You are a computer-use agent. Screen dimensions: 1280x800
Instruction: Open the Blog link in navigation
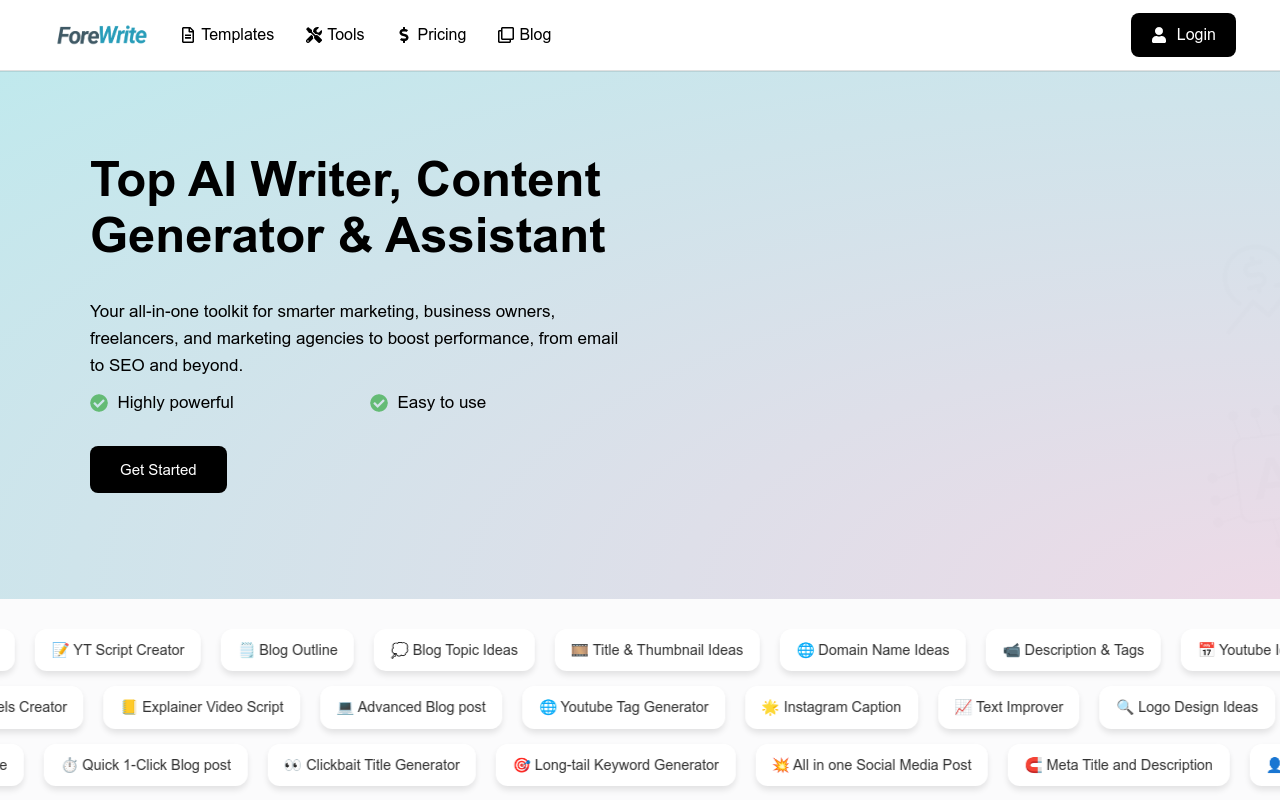(x=525, y=35)
